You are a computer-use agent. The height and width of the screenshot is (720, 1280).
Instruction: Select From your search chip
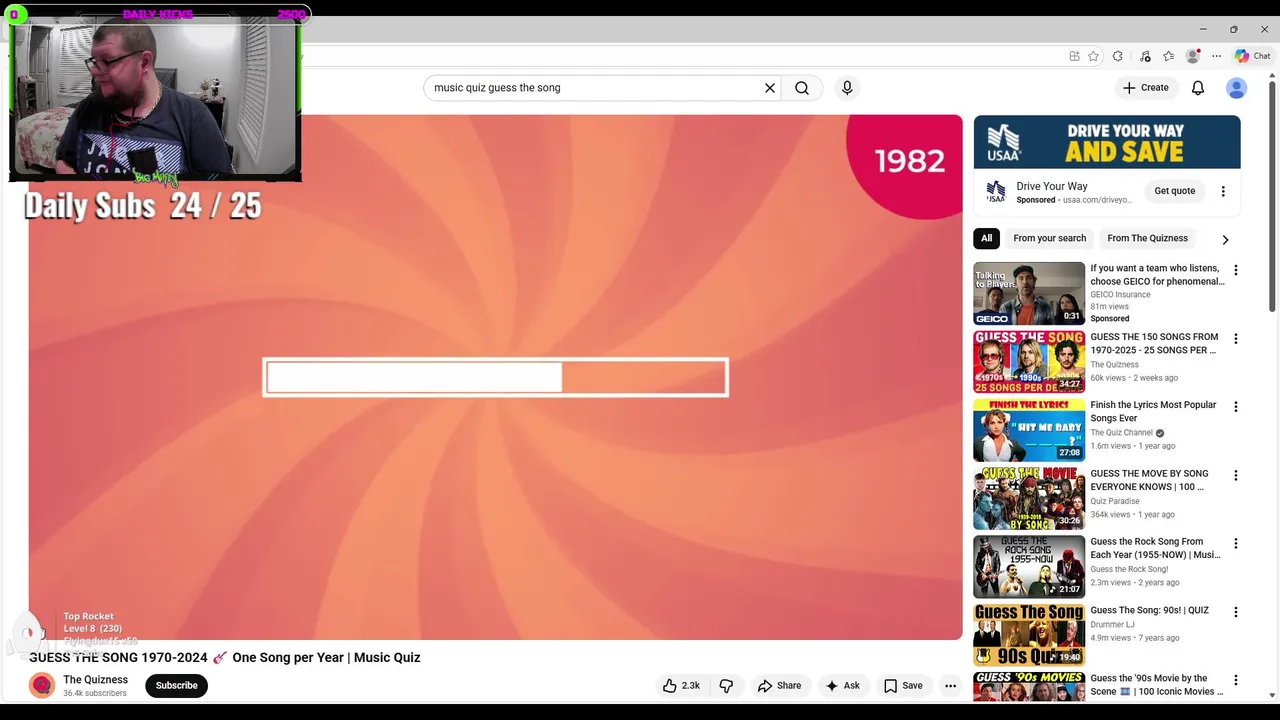tap(1049, 238)
